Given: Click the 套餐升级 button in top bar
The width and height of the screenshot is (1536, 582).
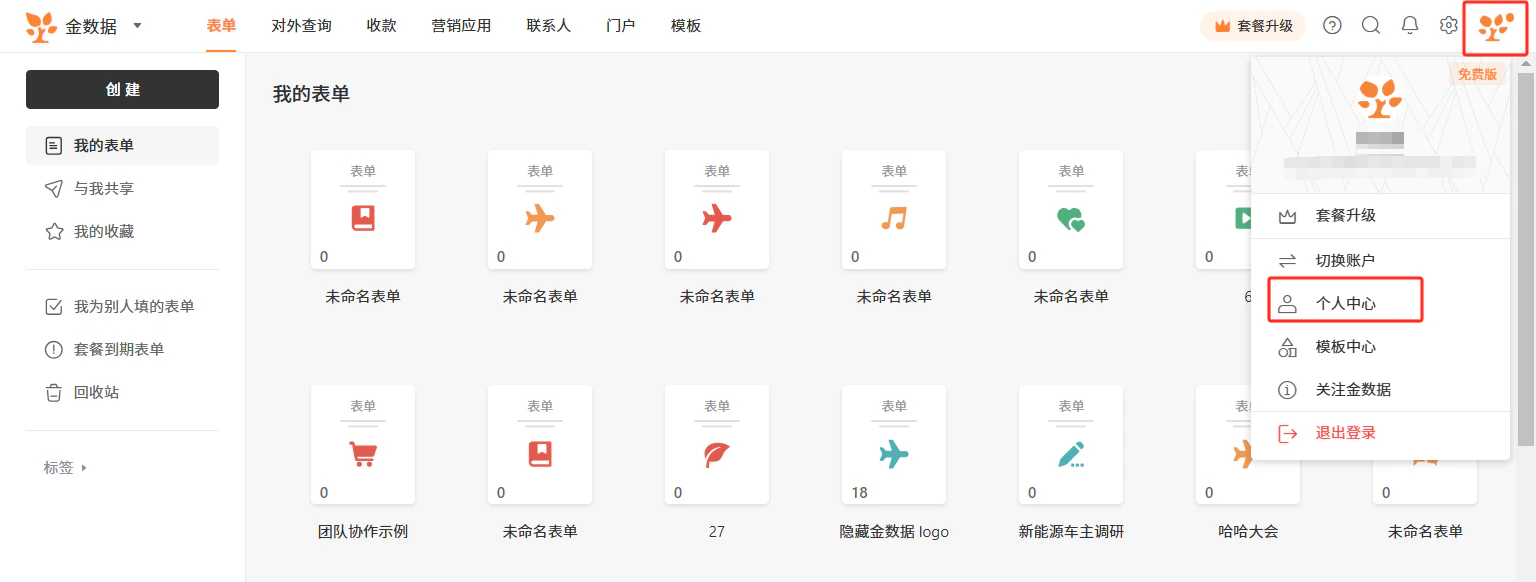Looking at the screenshot, I should tap(1253, 26).
